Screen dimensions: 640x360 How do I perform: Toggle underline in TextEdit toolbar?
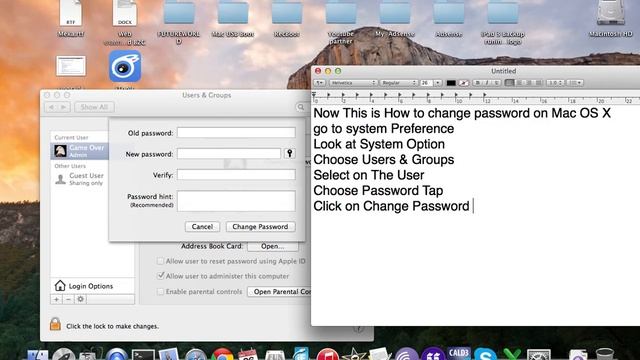[496, 83]
